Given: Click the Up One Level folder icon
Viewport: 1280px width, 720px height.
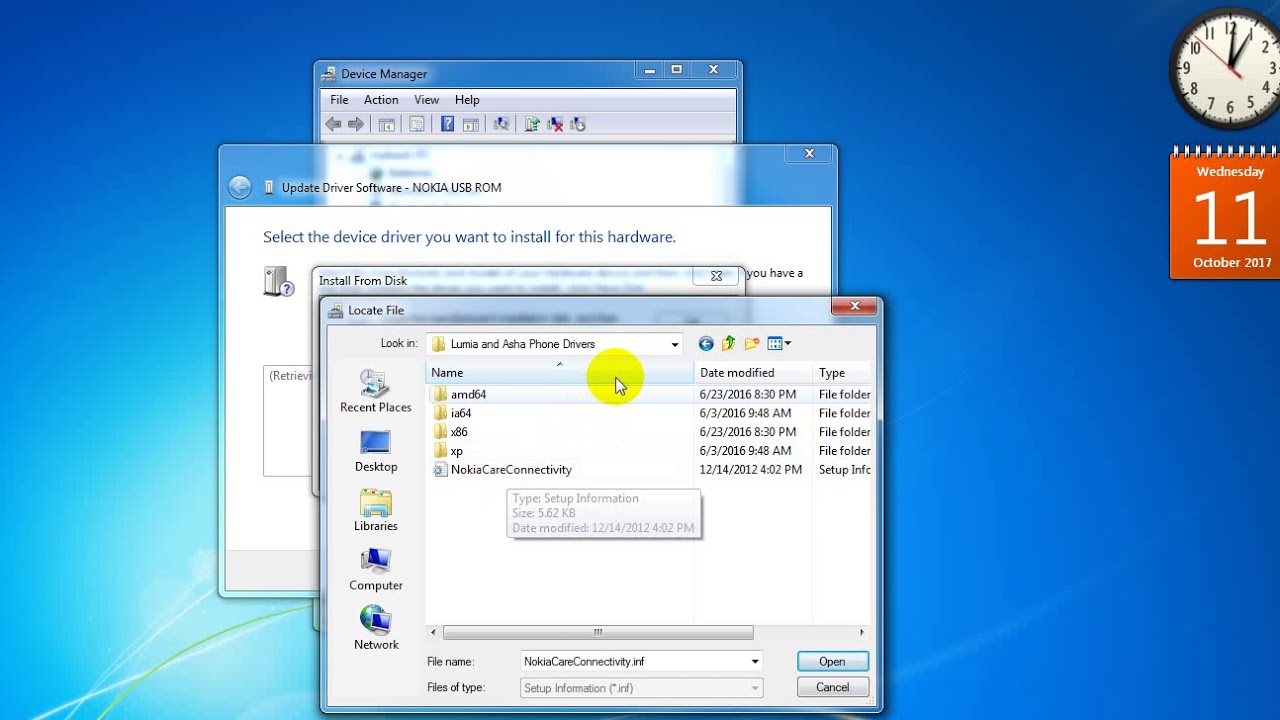Looking at the screenshot, I should click(728, 344).
